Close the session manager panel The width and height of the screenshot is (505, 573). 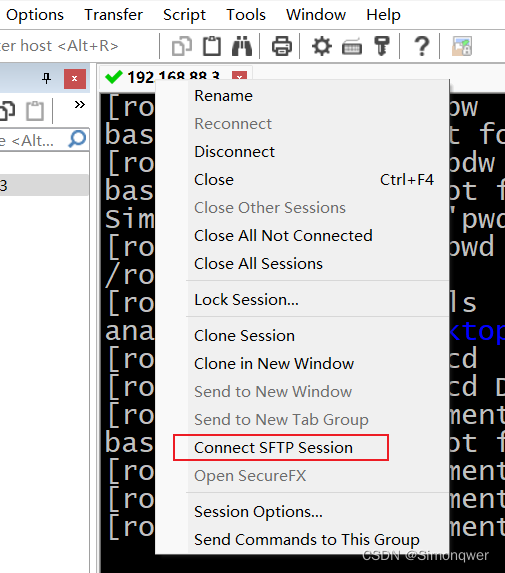click(75, 79)
